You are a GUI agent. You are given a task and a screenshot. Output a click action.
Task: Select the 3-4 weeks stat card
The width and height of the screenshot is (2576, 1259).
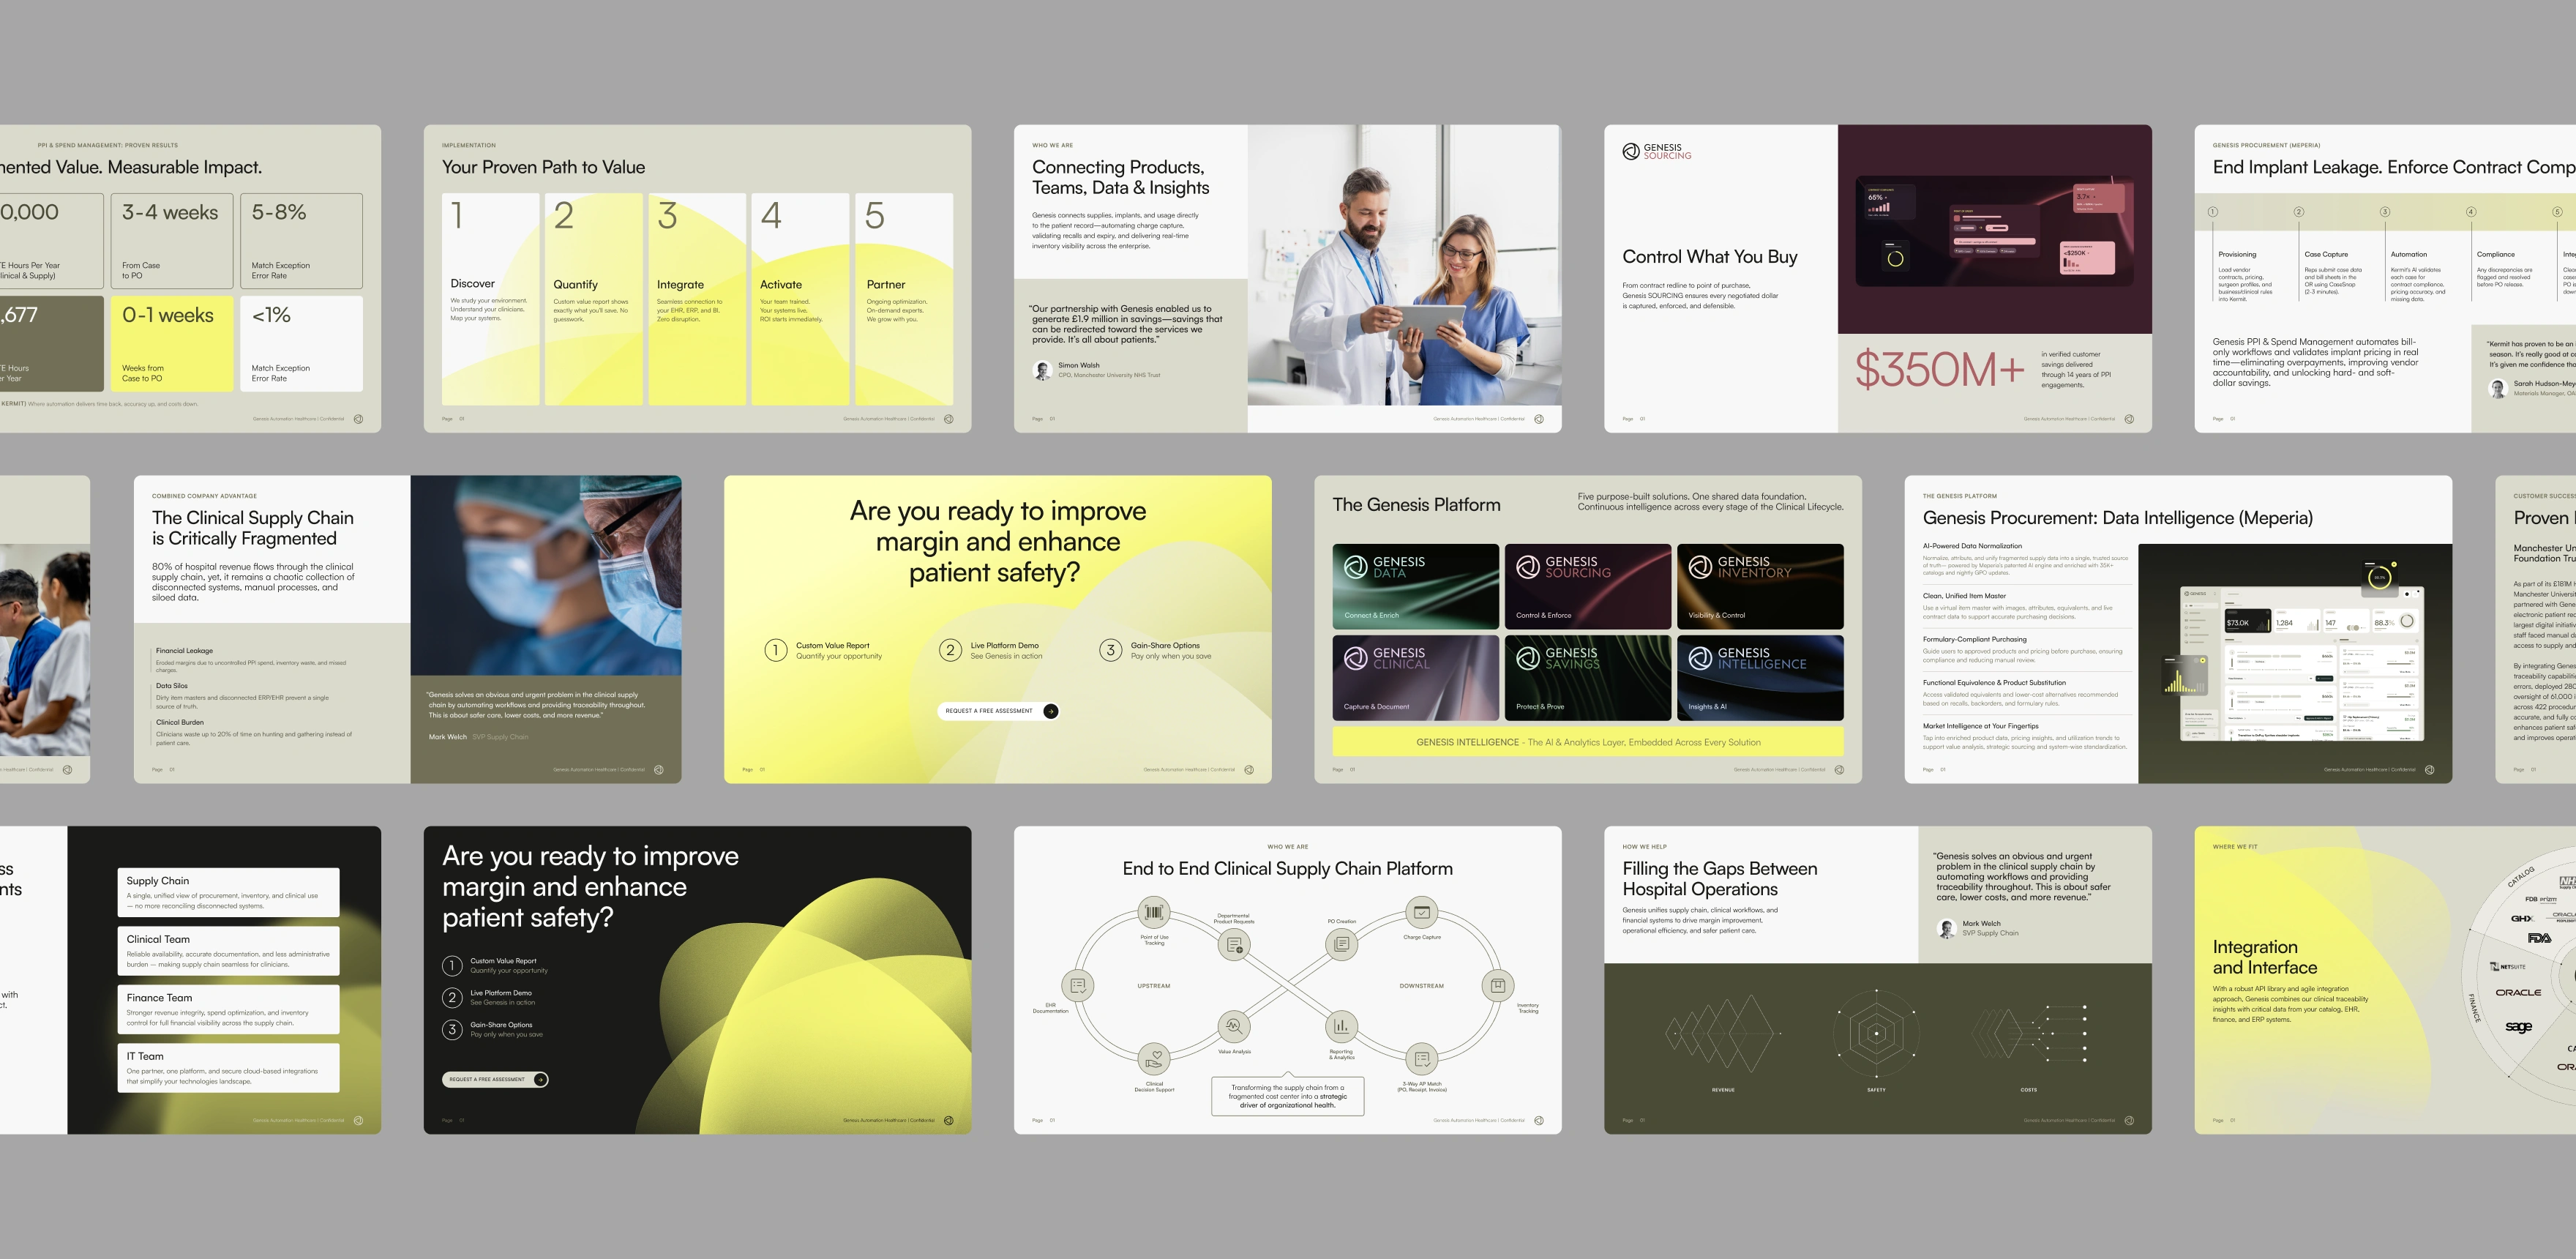point(172,241)
